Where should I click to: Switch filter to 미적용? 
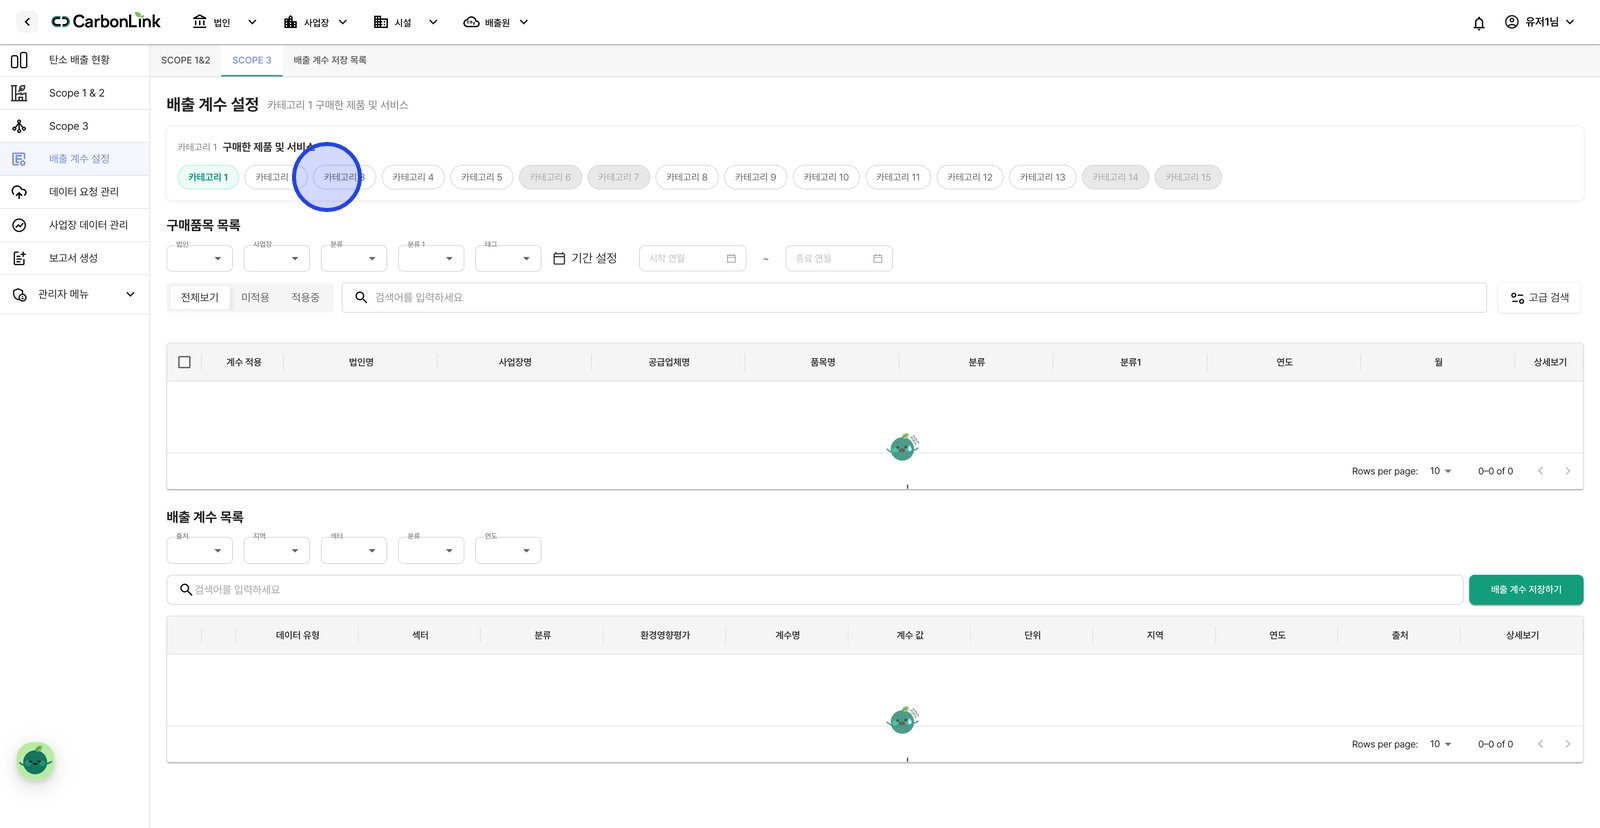255,298
